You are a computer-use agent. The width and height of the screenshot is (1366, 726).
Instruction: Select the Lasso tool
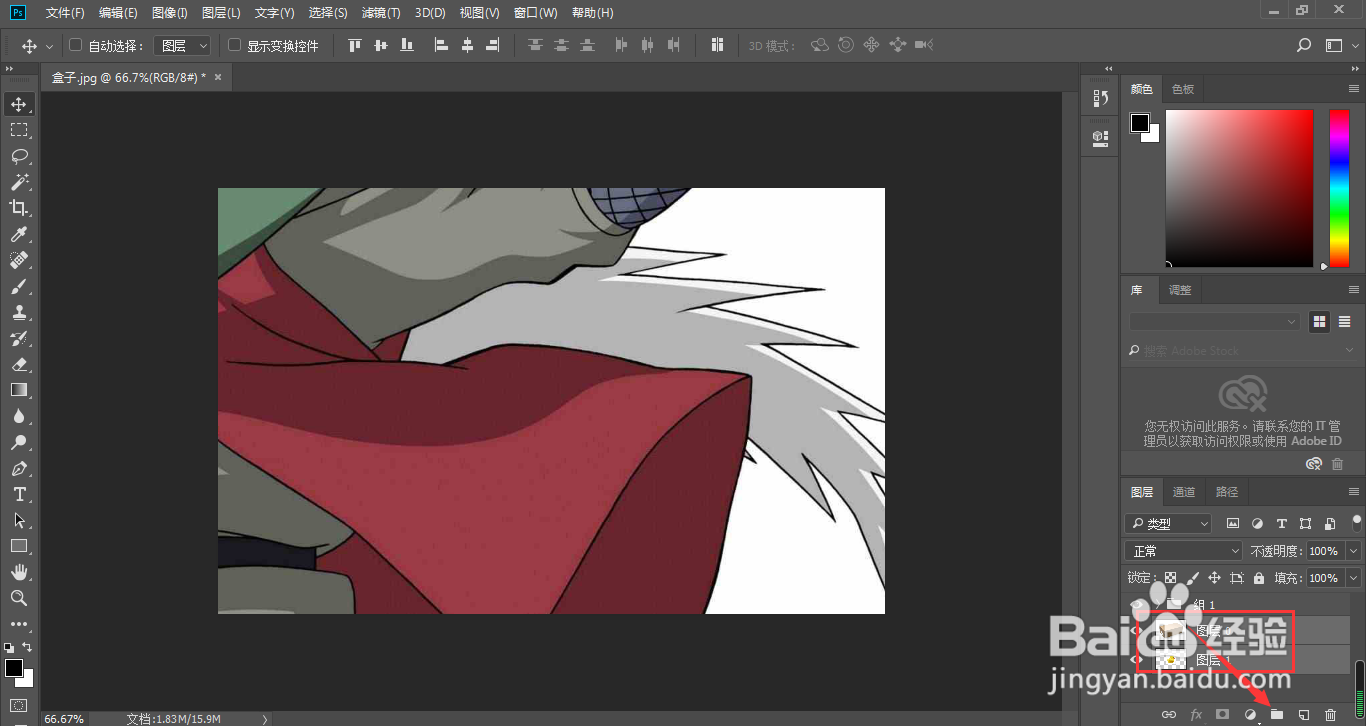pos(19,156)
